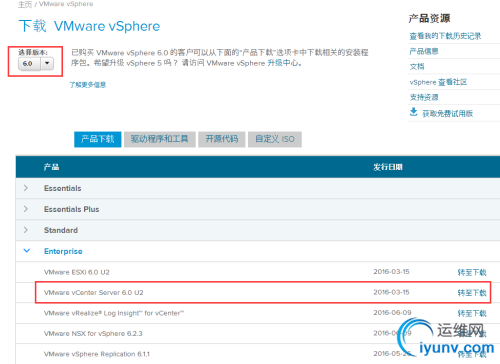The height and width of the screenshot is (364, 500).
Task: Visit the vSphere 查看社区 link
Action: pos(438,82)
